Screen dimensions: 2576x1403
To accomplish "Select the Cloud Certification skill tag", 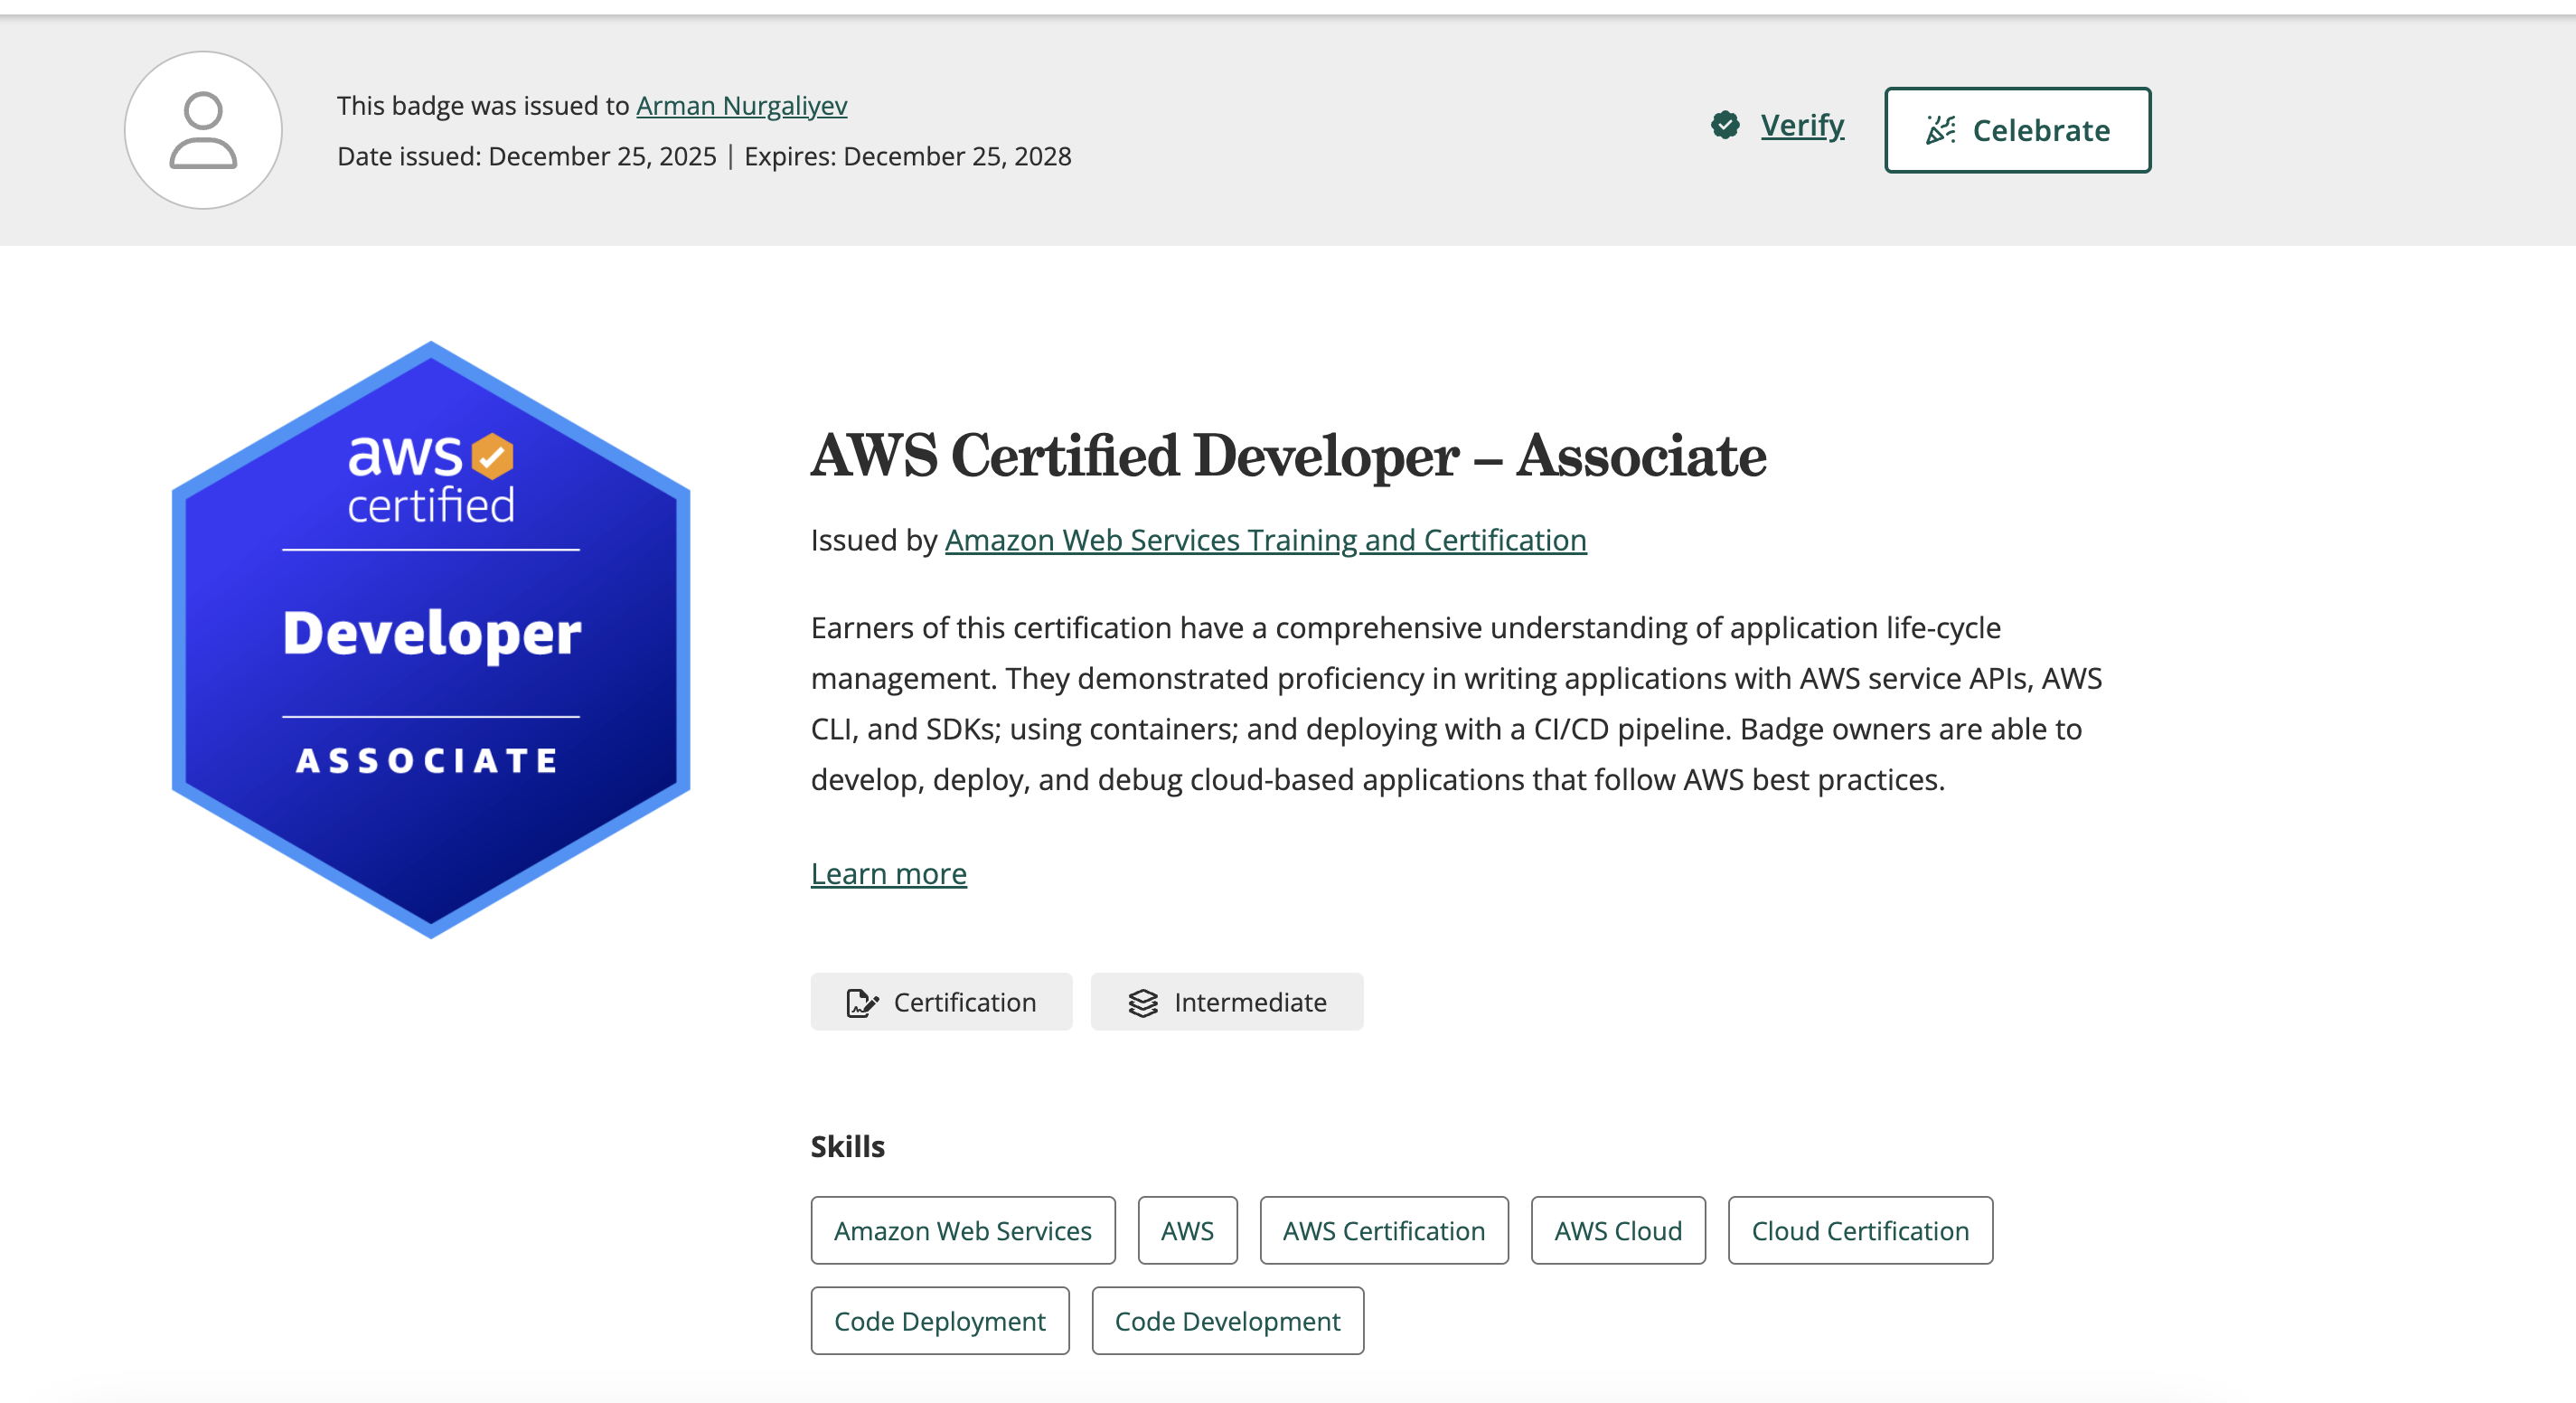I will click(x=1860, y=1230).
